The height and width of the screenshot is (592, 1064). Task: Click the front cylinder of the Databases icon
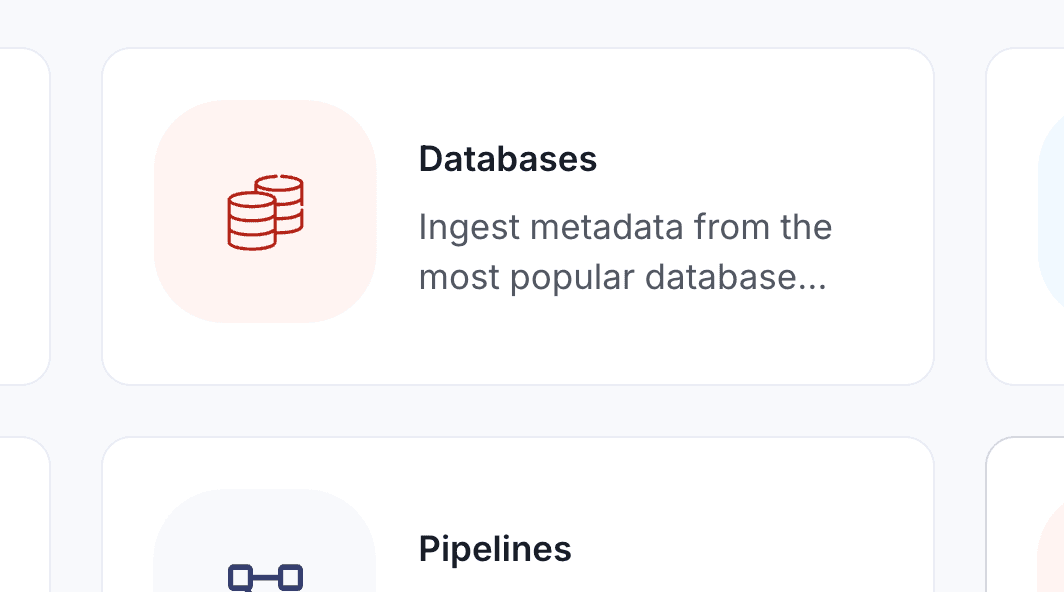pos(251,222)
